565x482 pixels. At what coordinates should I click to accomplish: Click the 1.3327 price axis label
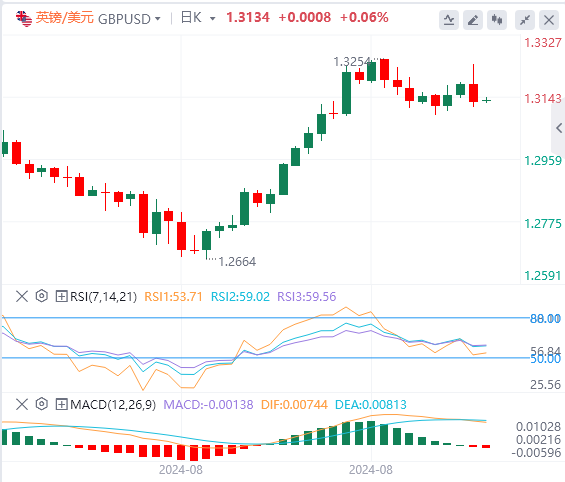pyautogui.click(x=543, y=43)
